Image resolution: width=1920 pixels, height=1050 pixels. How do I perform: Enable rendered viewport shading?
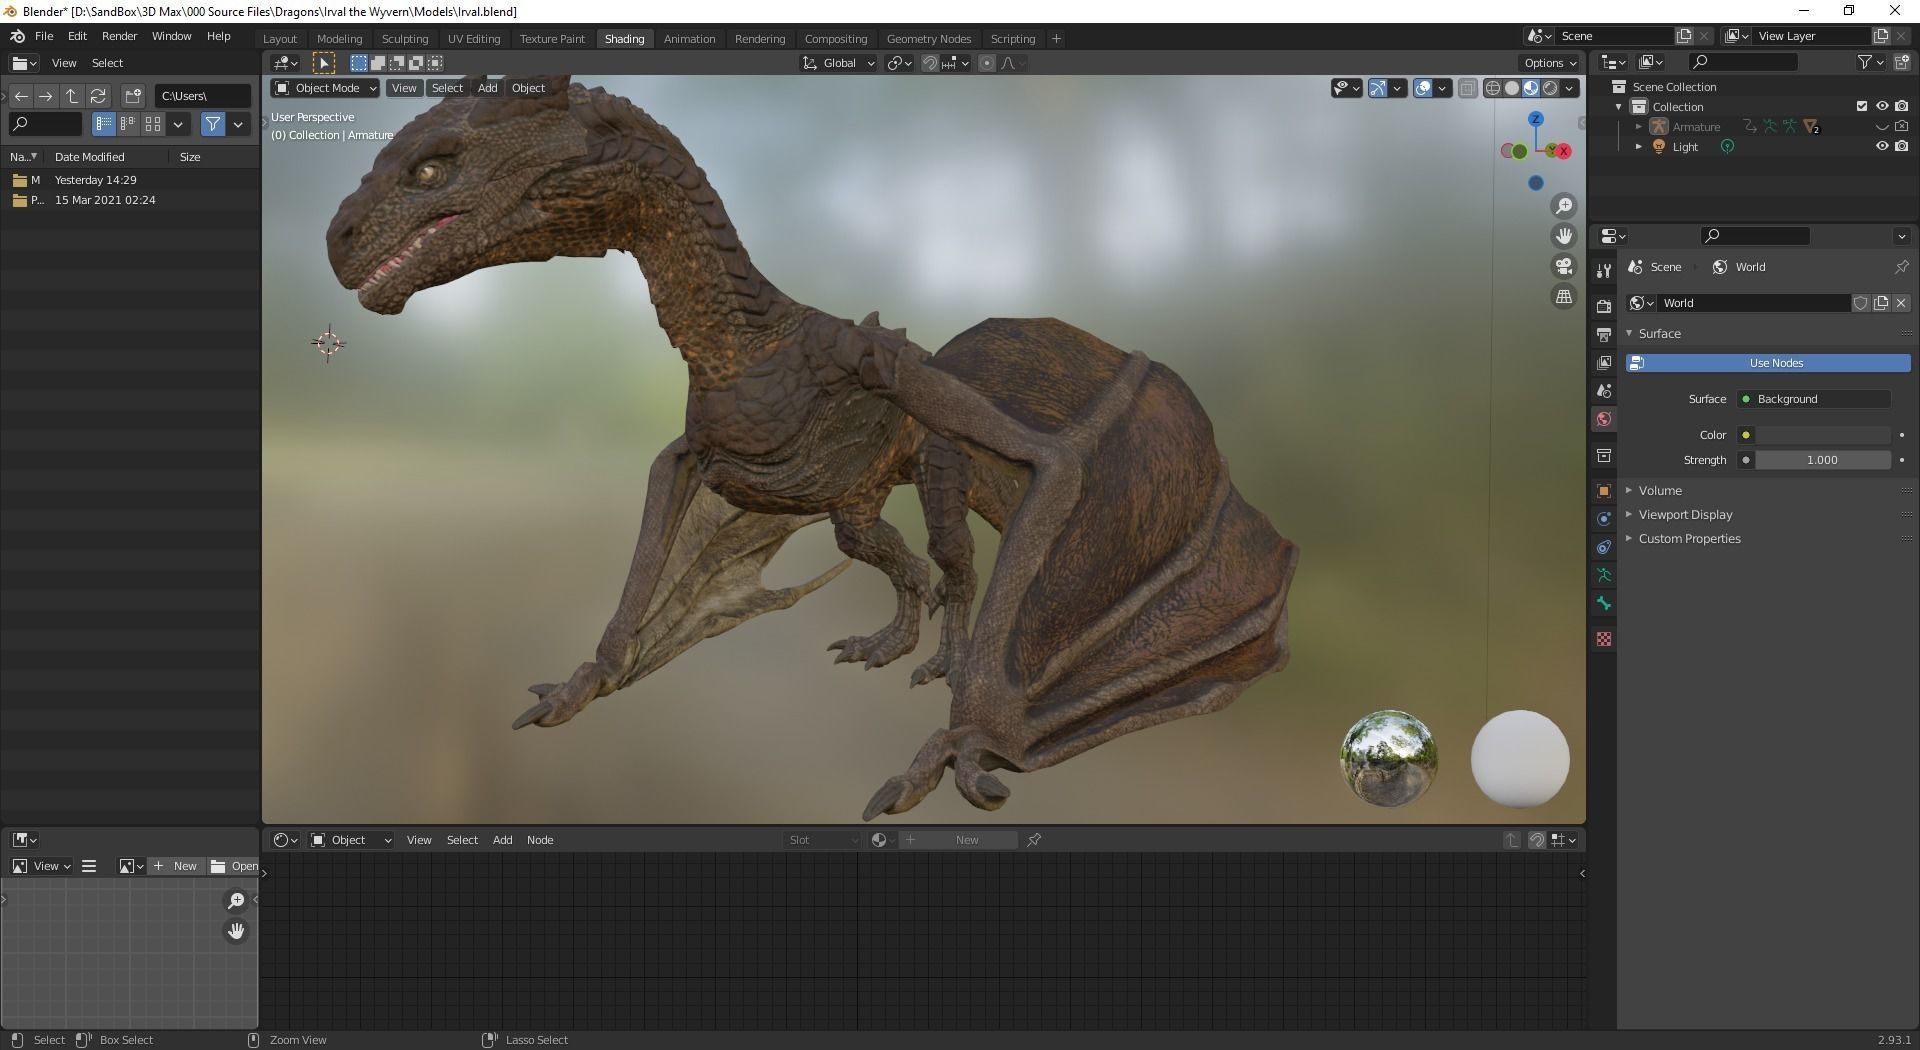point(1549,88)
